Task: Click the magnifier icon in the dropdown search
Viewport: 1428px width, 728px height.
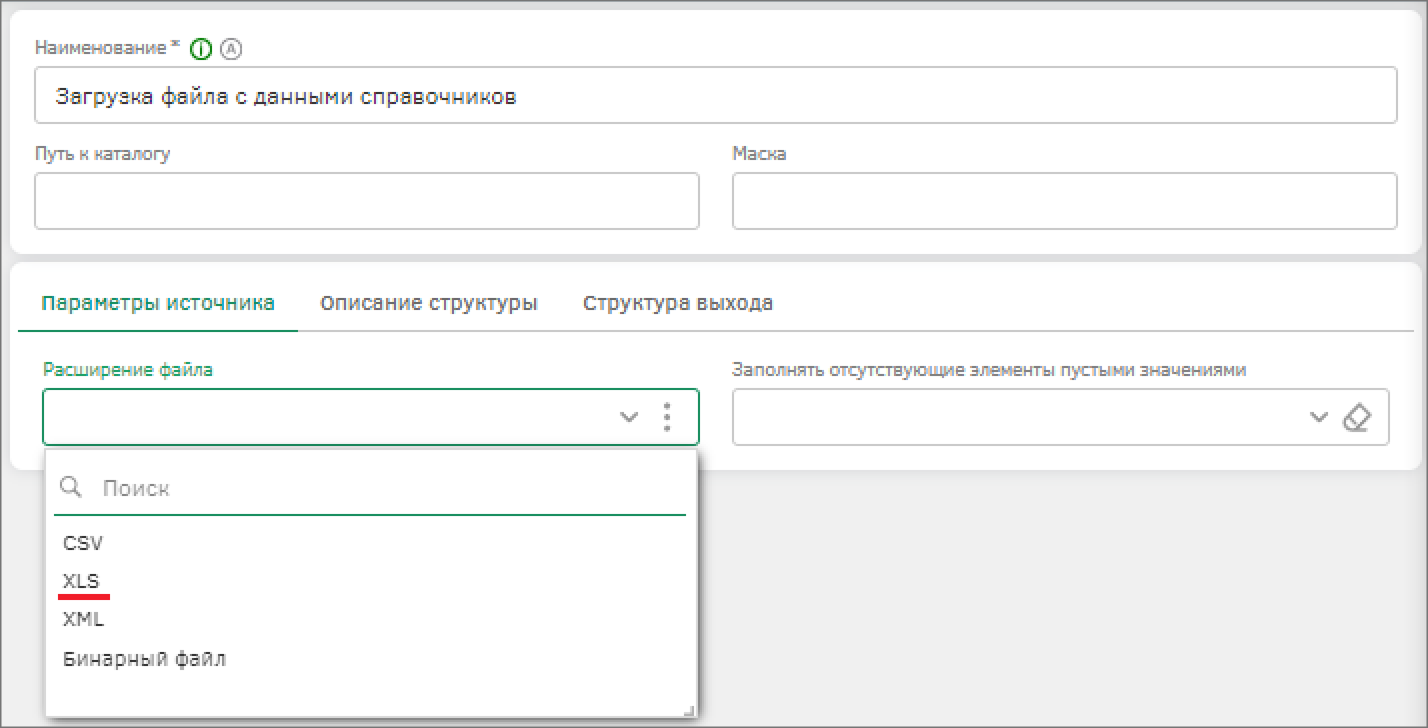Action: click(71, 487)
